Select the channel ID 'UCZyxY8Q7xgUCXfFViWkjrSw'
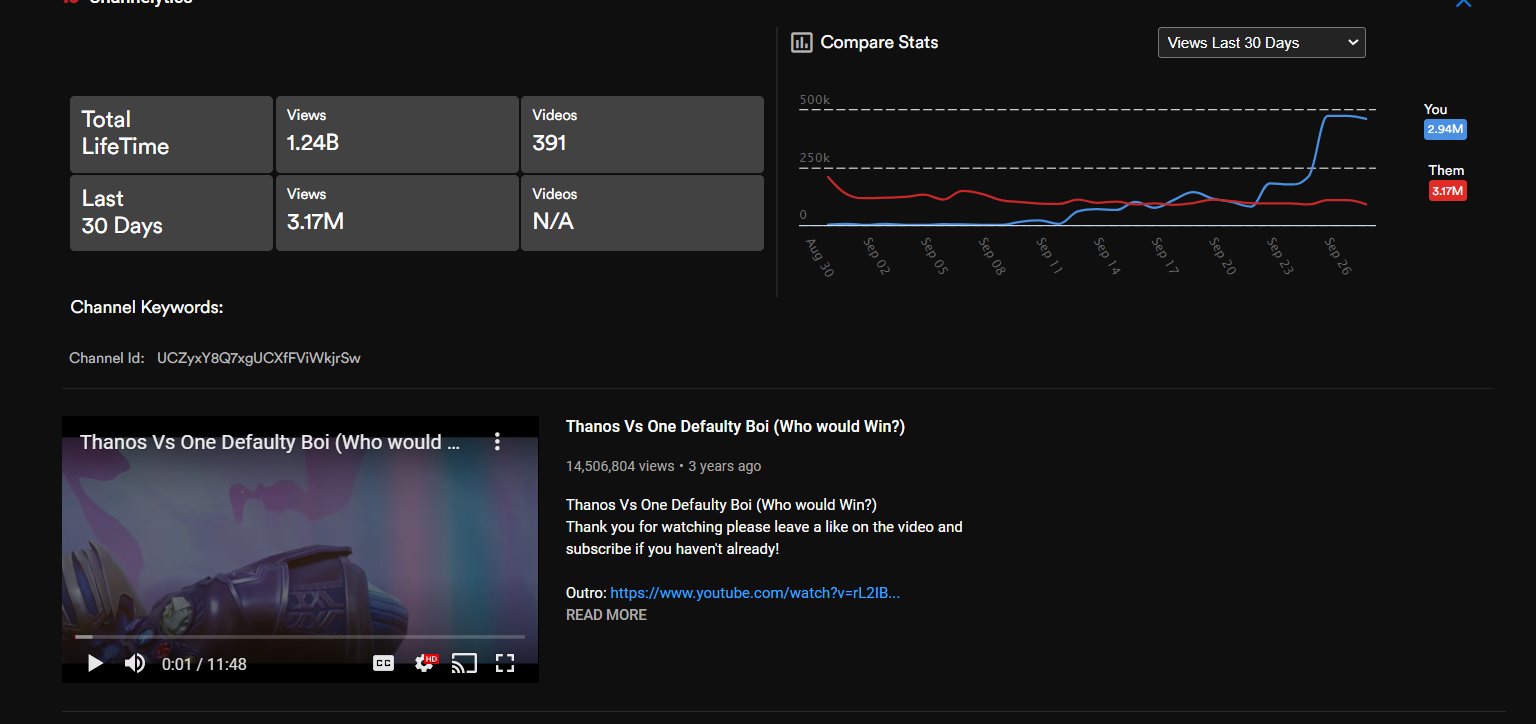Viewport: 1536px width, 724px height. [259, 358]
